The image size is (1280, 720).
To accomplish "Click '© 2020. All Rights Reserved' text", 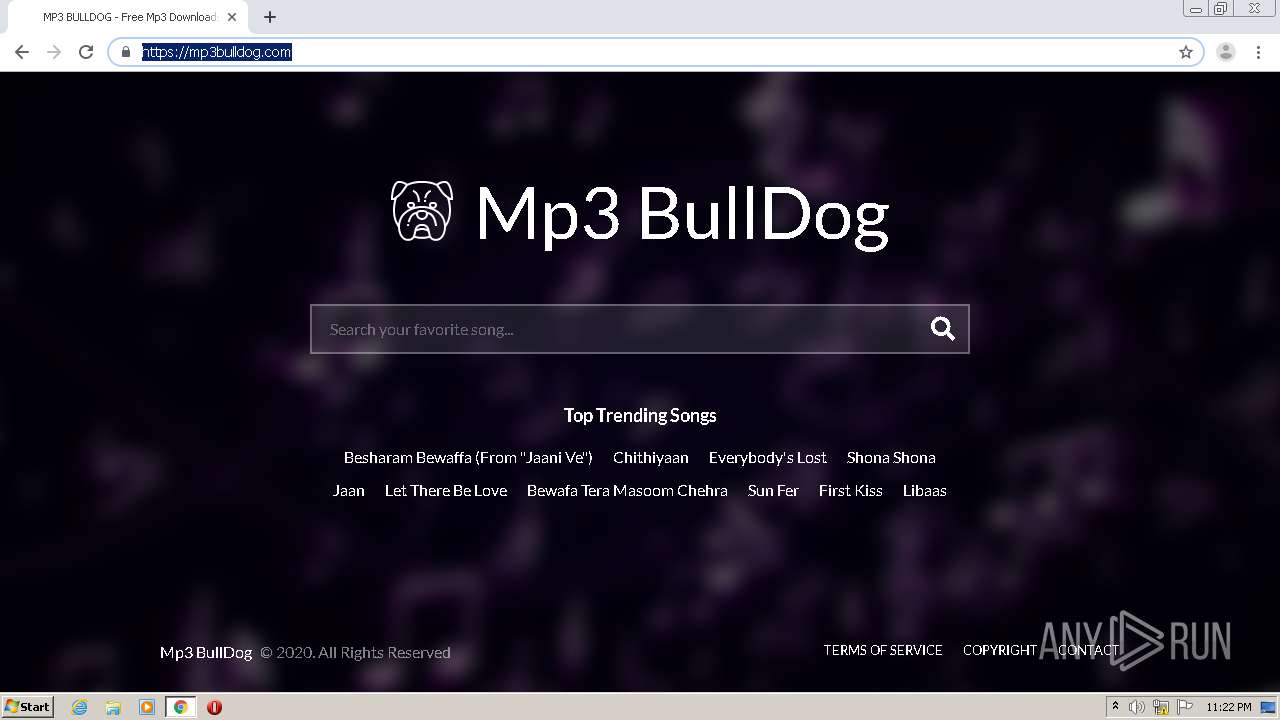I will [356, 652].
